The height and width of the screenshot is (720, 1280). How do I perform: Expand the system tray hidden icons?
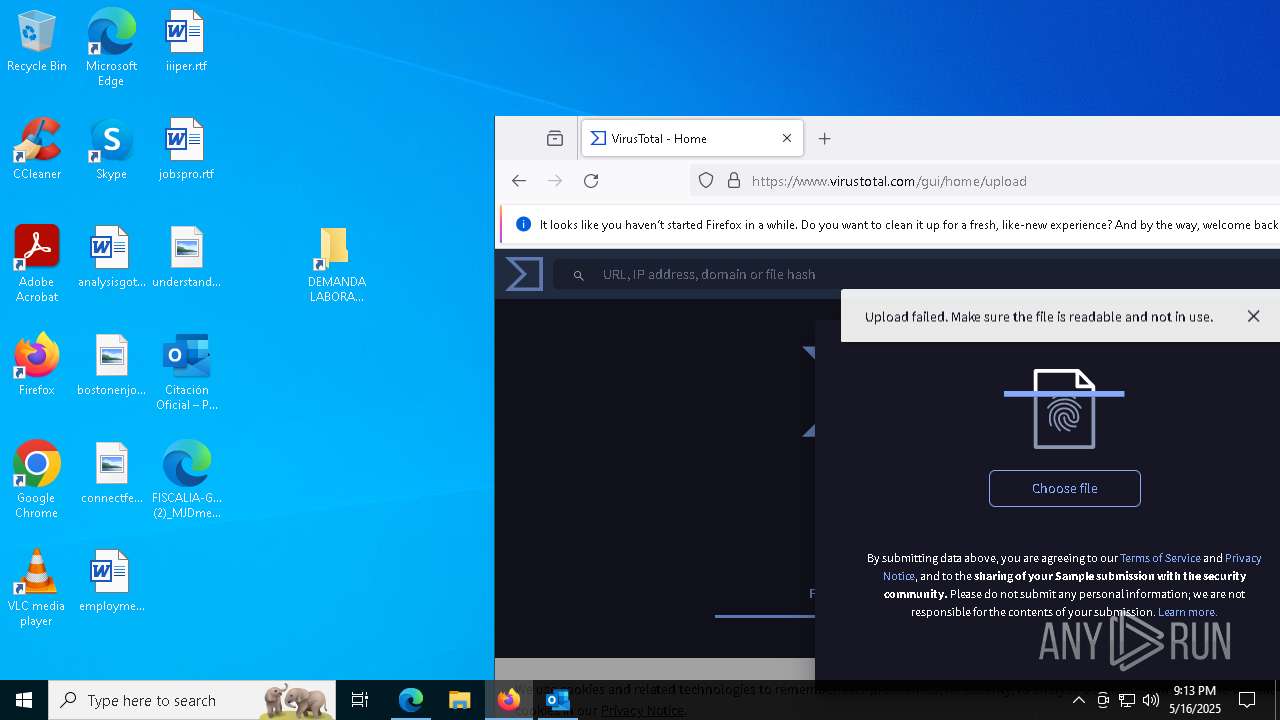click(x=1078, y=700)
